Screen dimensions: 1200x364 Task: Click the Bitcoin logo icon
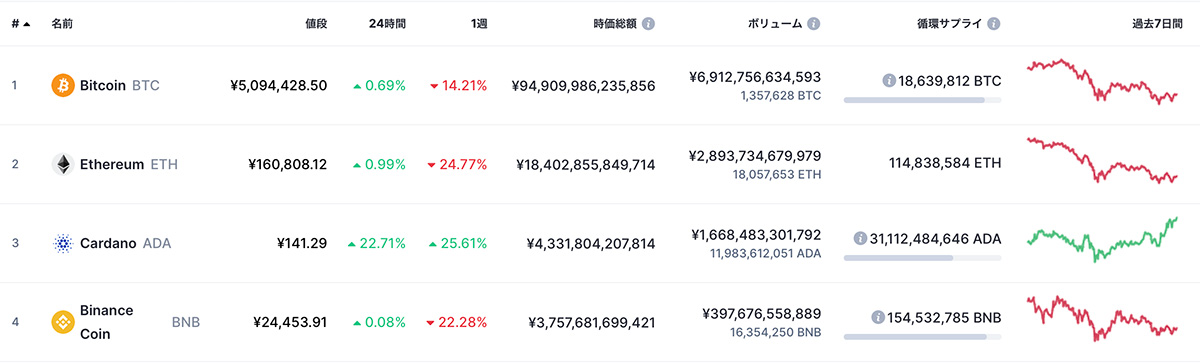pyautogui.click(x=63, y=86)
